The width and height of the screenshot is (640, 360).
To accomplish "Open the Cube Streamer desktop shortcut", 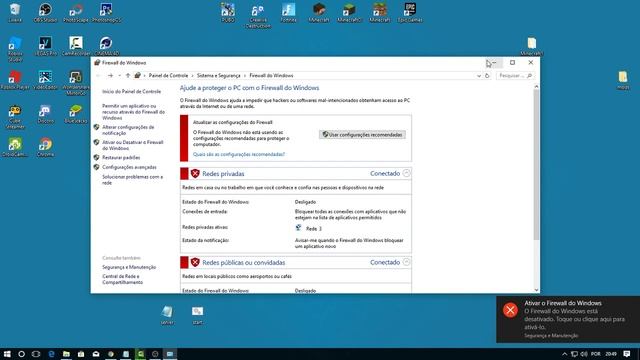I will 15,117.
